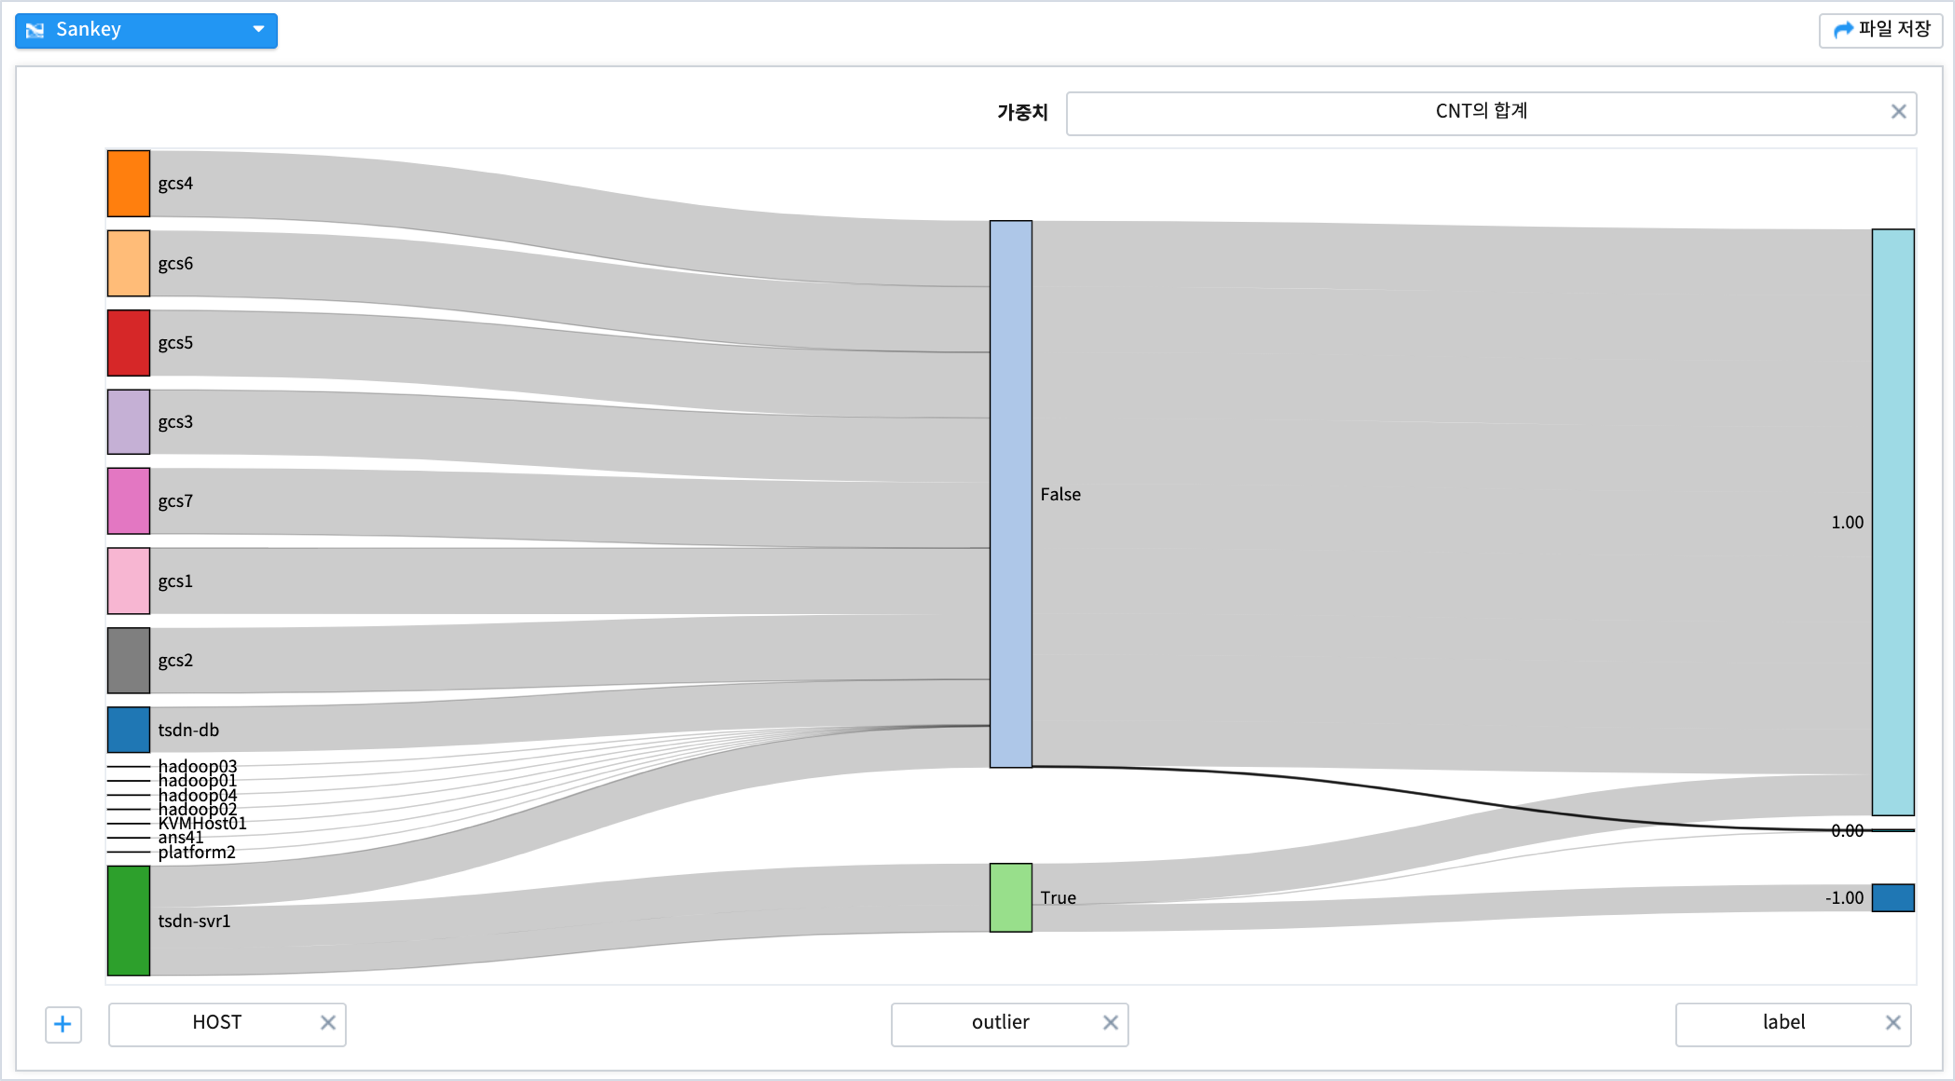Remove the HOST dimension with X
The width and height of the screenshot is (1955, 1081).
(x=327, y=1023)
